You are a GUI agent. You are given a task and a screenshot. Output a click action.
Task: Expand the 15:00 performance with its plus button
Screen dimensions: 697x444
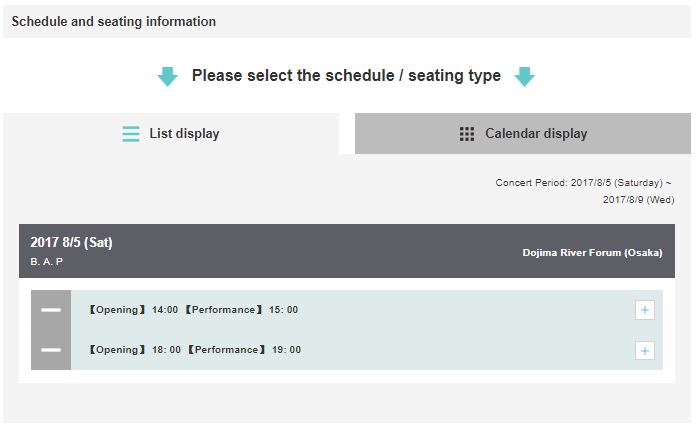(645, 310)
